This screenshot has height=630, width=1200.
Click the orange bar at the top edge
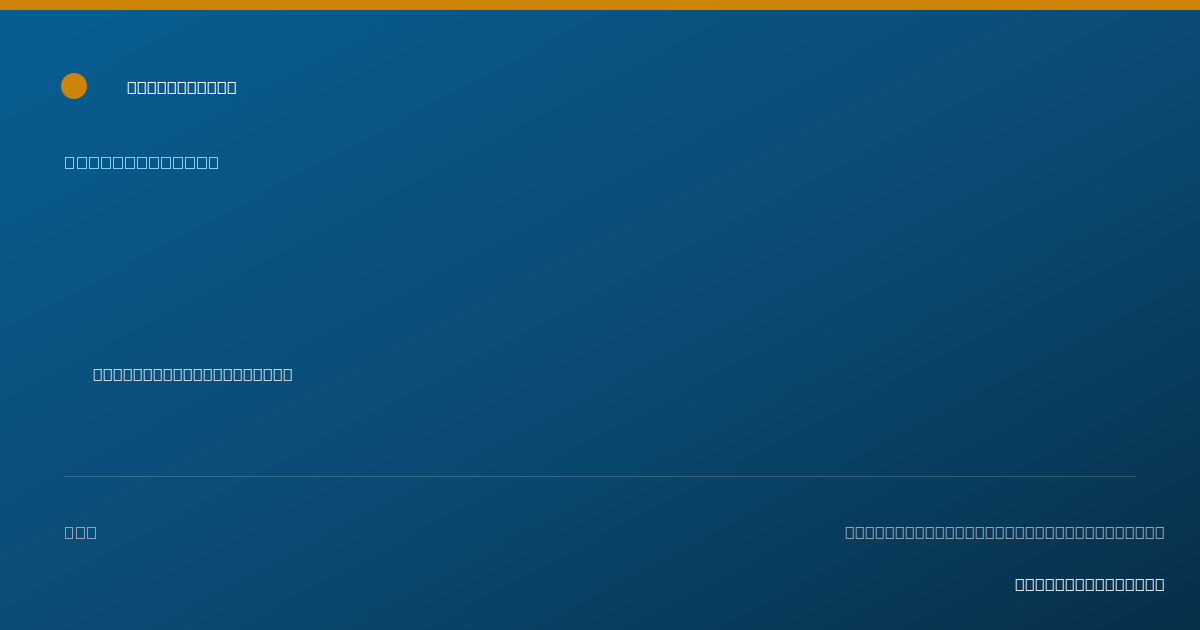(600, 5)
